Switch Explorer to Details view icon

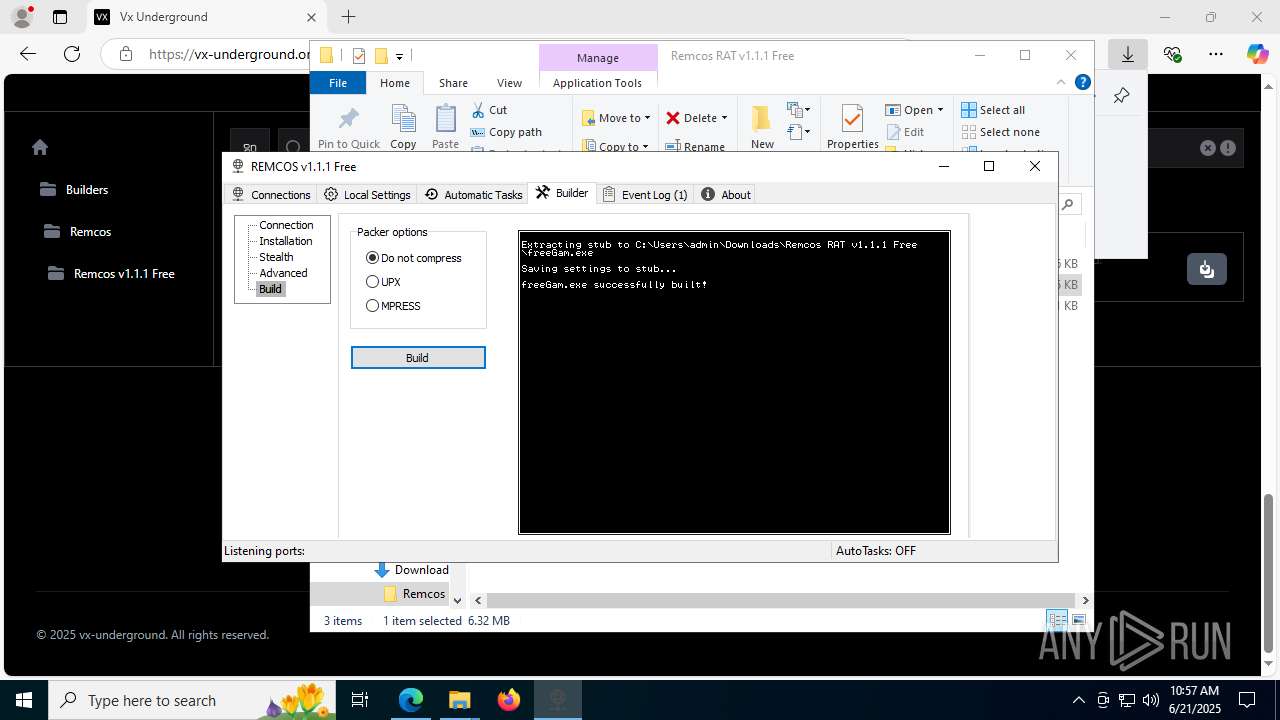[x=1057, y=621]
